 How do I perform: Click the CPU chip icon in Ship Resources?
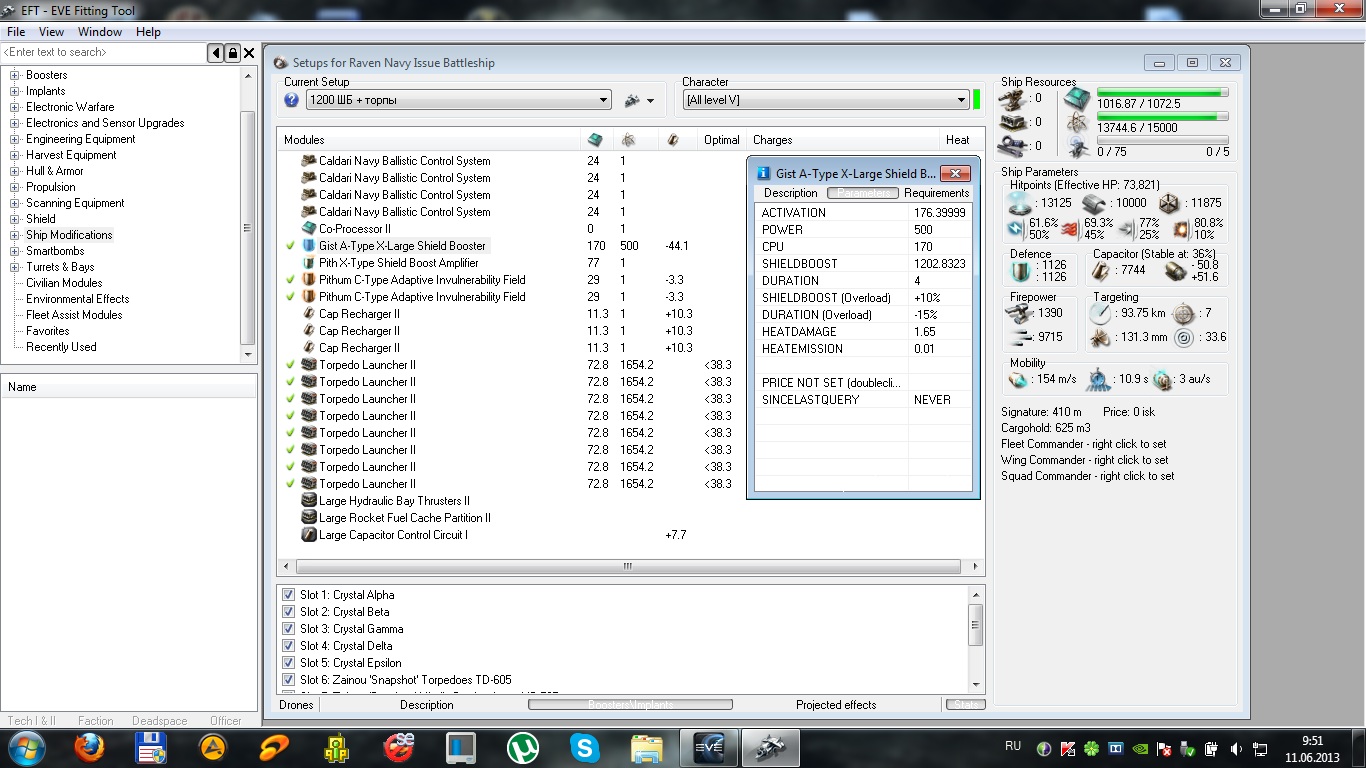click(1077, 98)
